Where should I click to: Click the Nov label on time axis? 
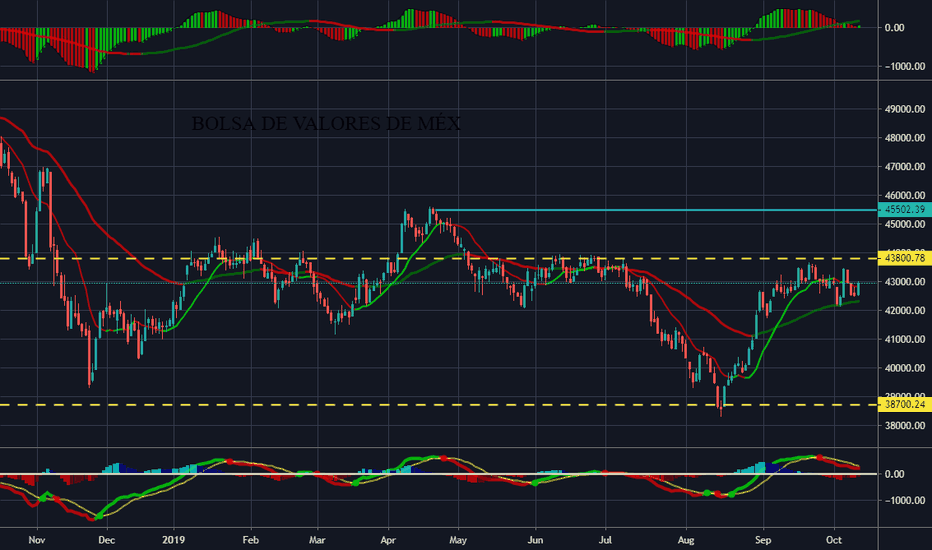(x=37, y=540)
